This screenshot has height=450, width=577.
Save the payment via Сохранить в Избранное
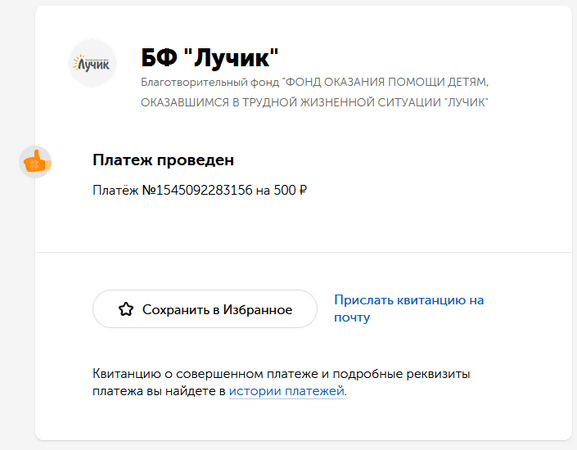coord(205,309)
